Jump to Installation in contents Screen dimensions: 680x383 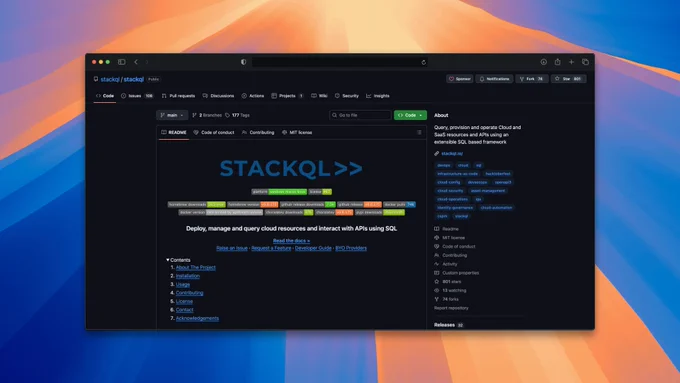[188, 276]
